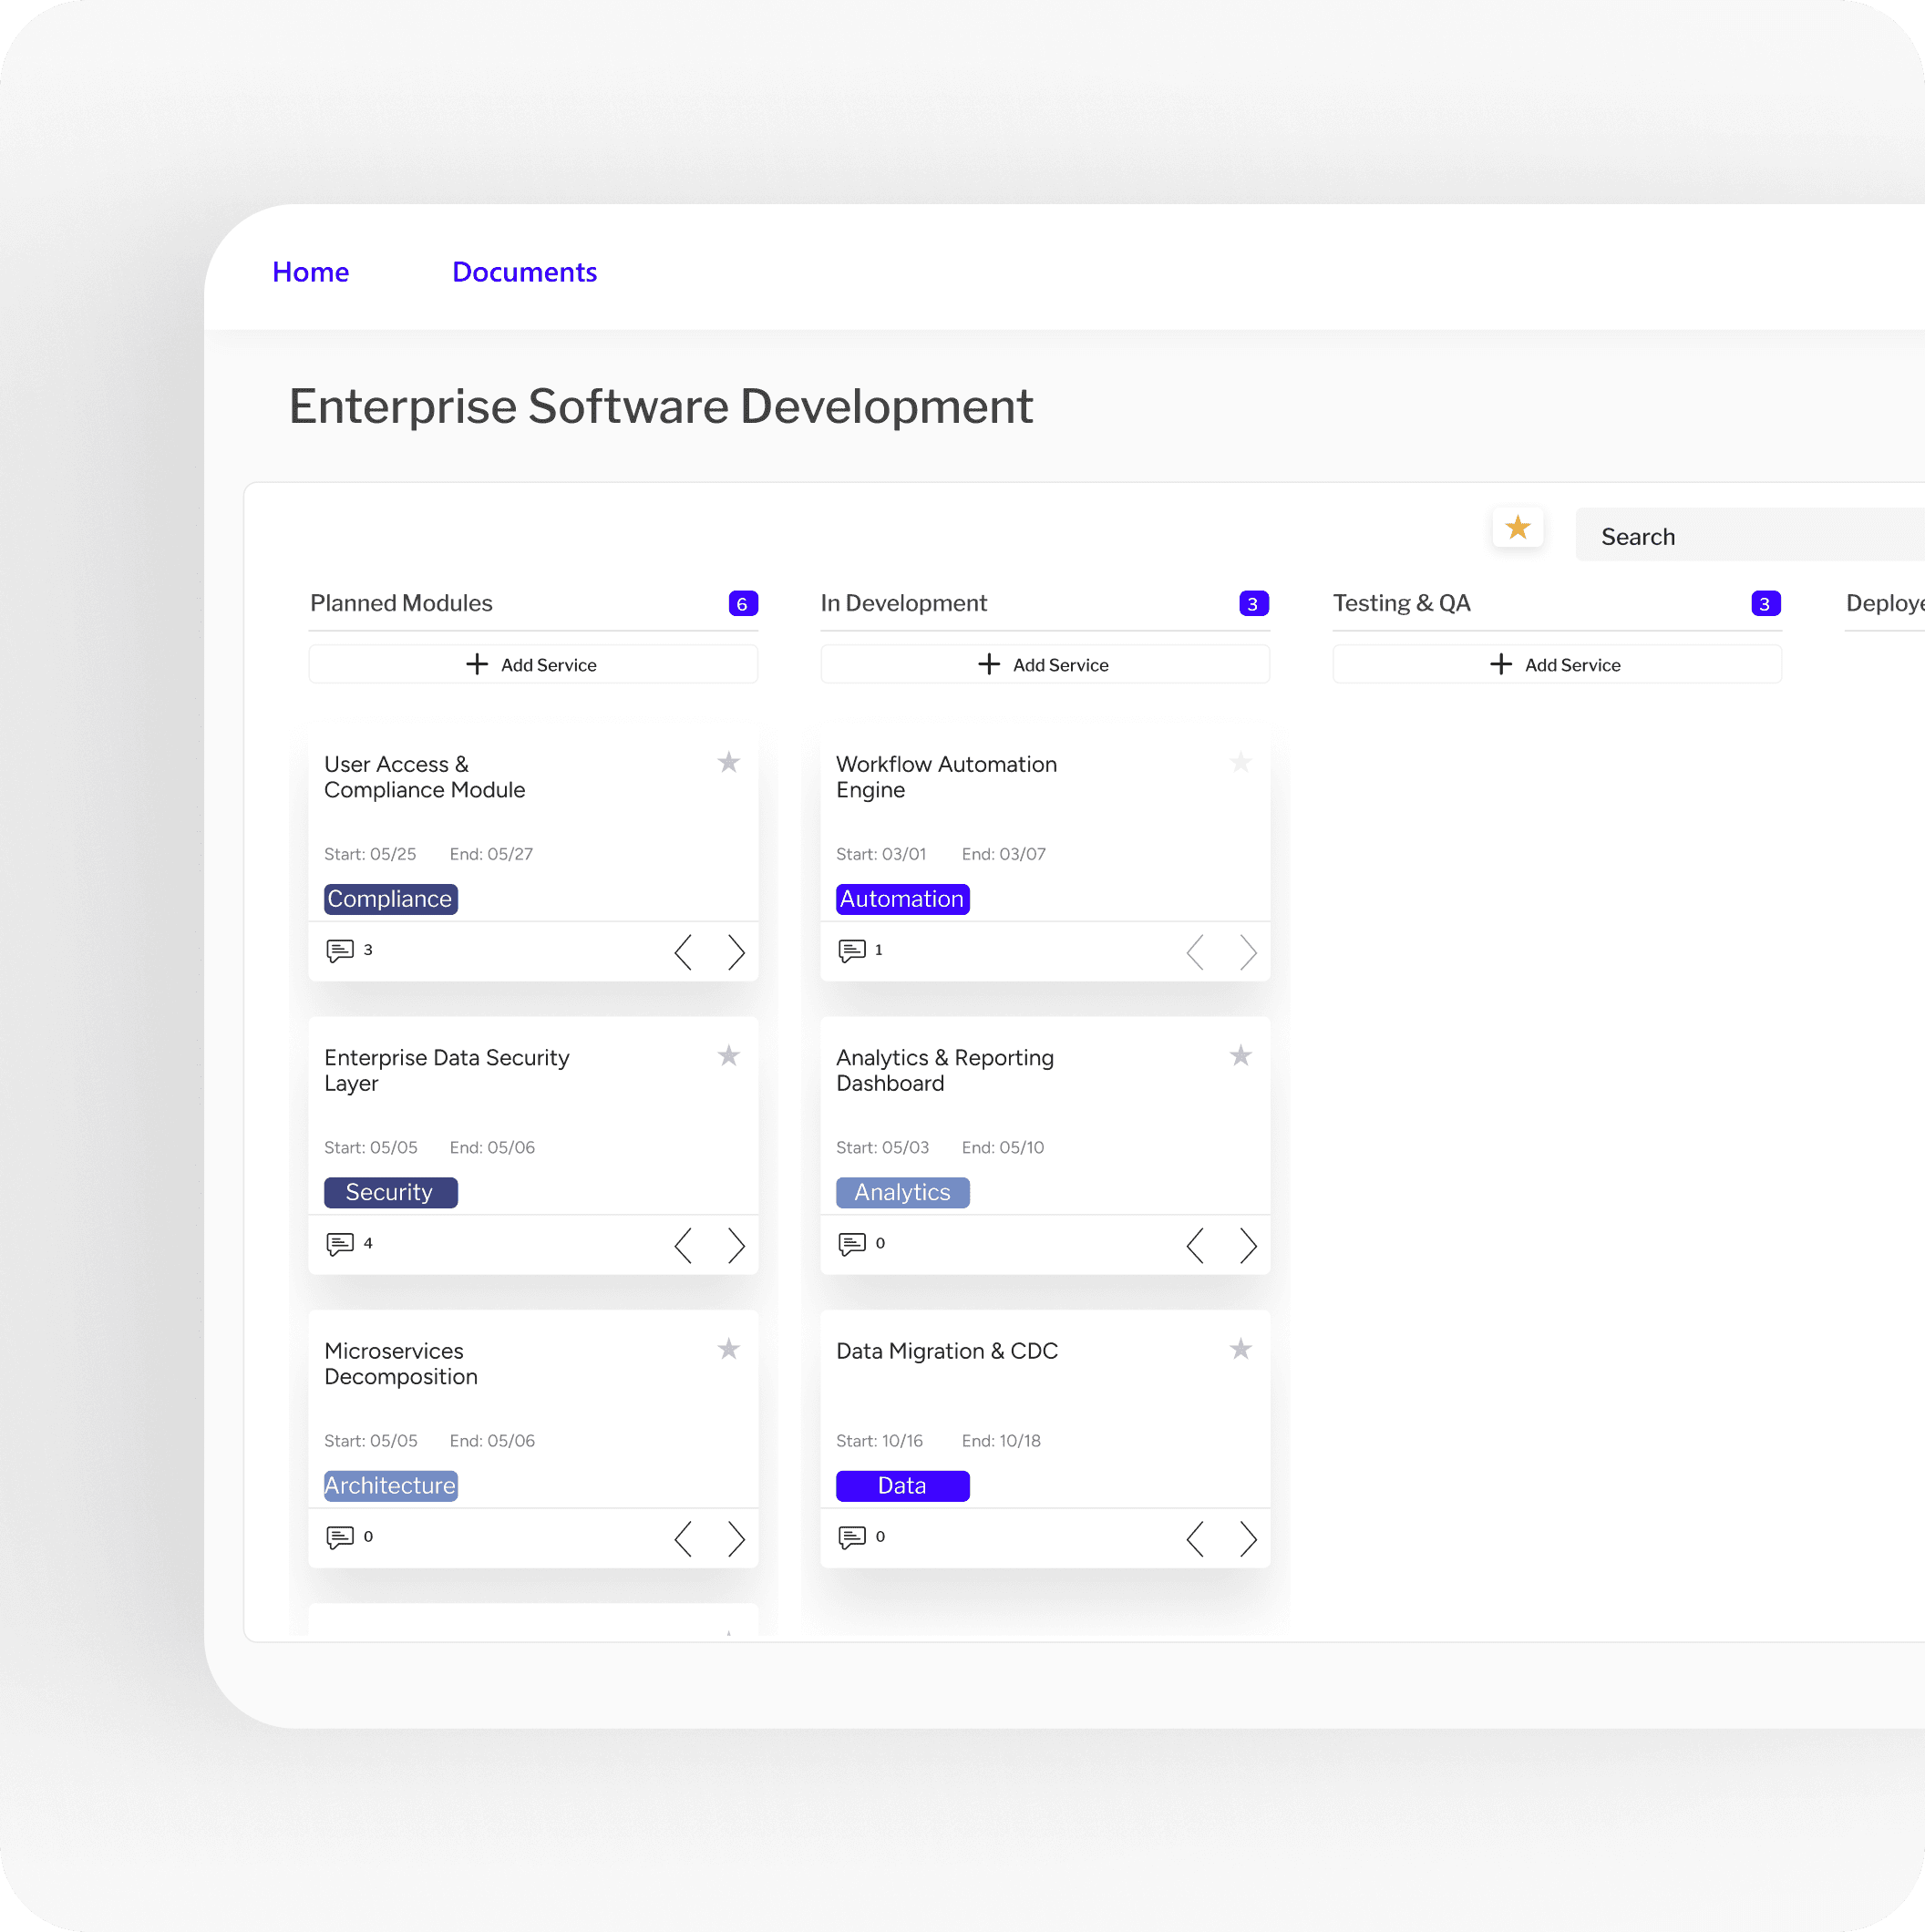Image resolution: width=1925 pixels, height=1932 pixels.
Task: Click comment icon on Data Migration & CDC card
Action: pyautogui.click(x=852, y=1536)
